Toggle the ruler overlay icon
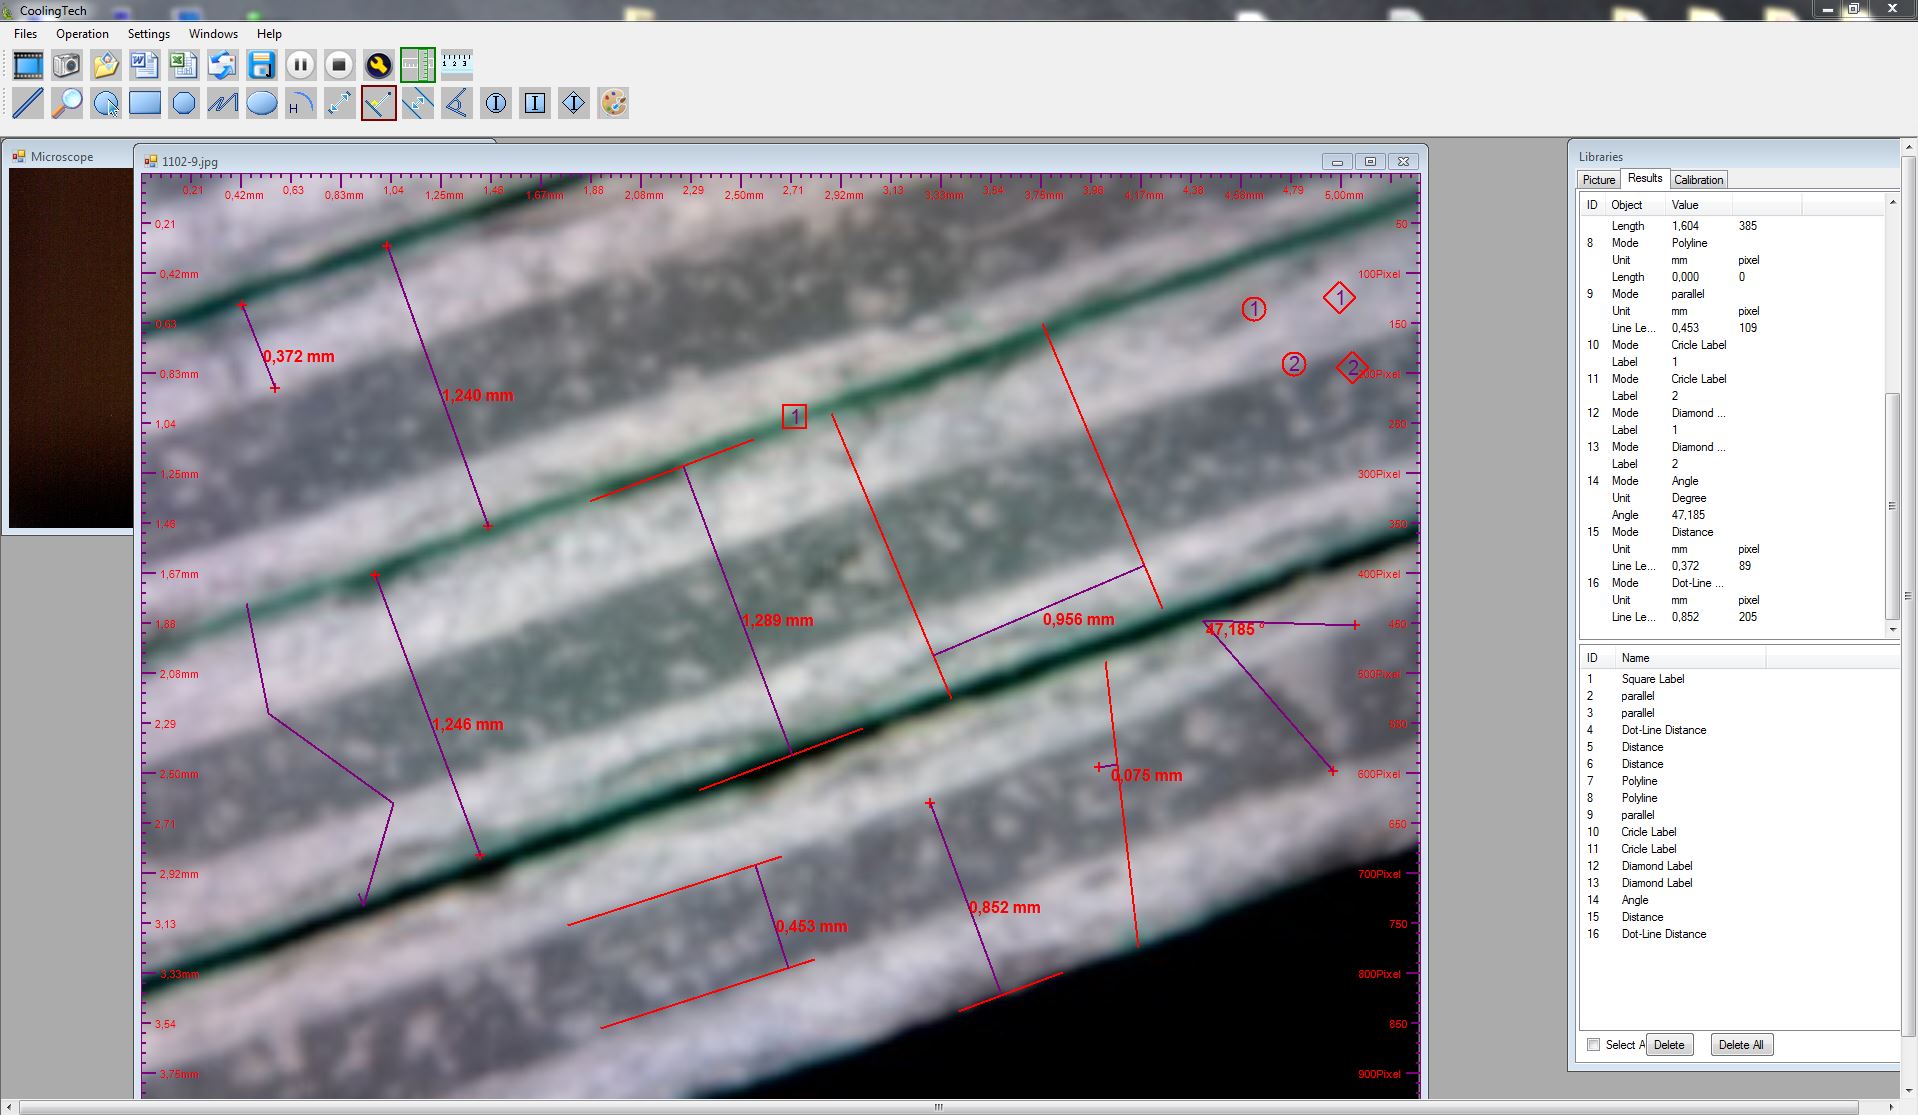1918x1115 pixels. coord(418,66)
